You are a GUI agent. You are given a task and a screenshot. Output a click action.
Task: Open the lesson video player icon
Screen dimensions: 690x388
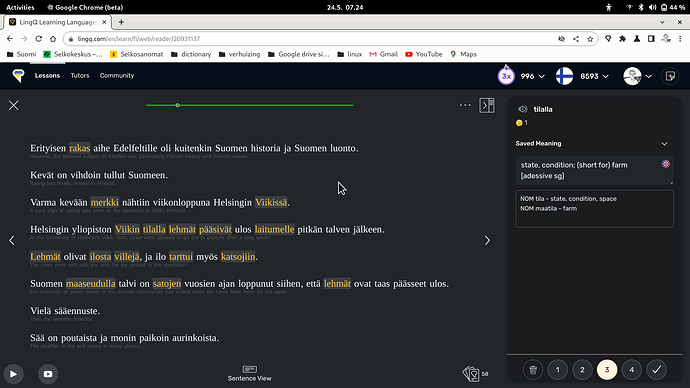(x=48, y=374)
